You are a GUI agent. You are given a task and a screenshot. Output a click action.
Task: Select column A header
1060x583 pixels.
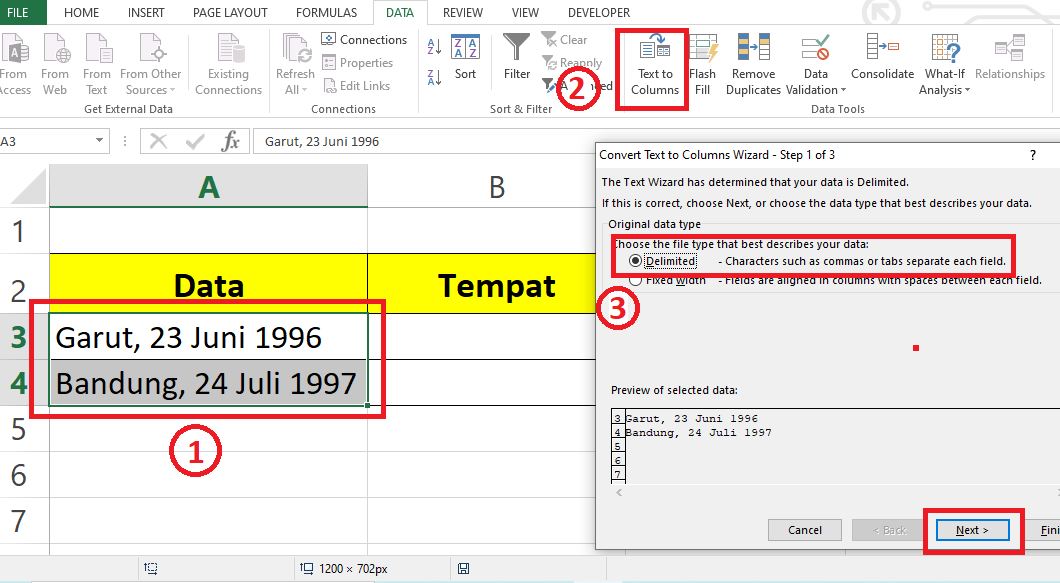(208, 186)
